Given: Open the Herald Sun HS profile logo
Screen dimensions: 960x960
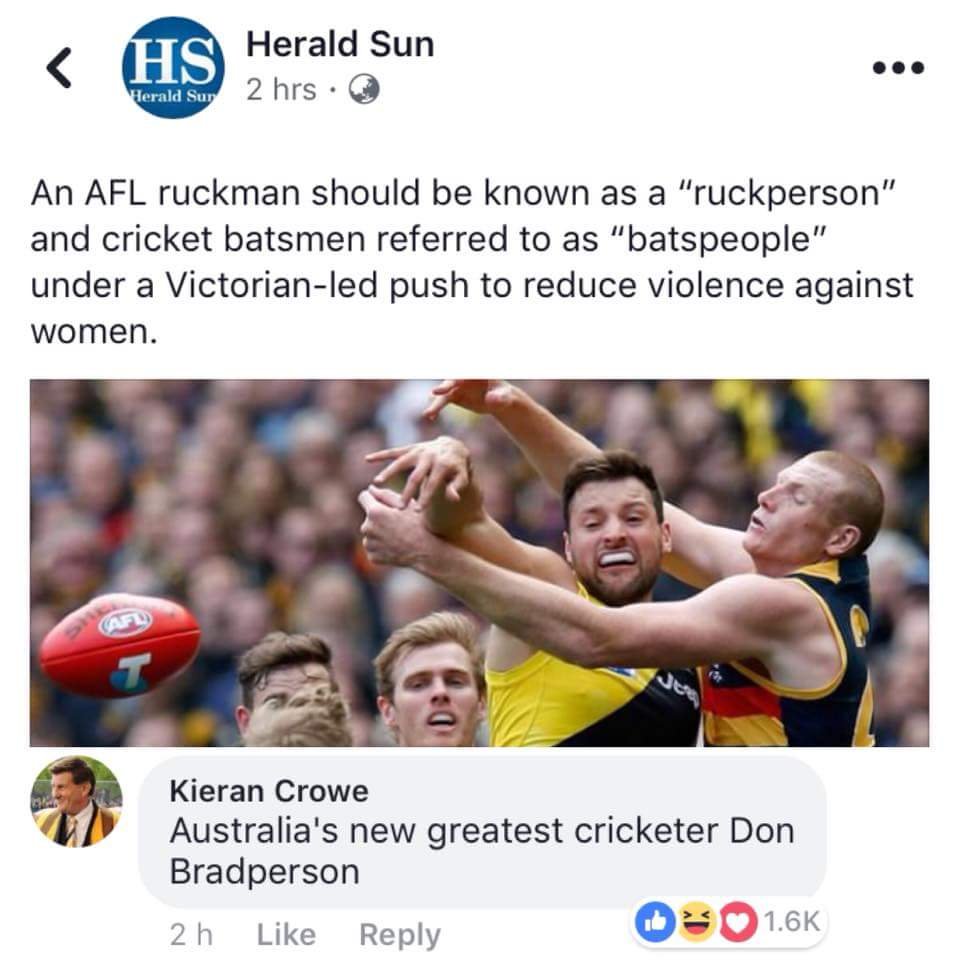Looking at the screenshot, I should [x=173, y=67].
